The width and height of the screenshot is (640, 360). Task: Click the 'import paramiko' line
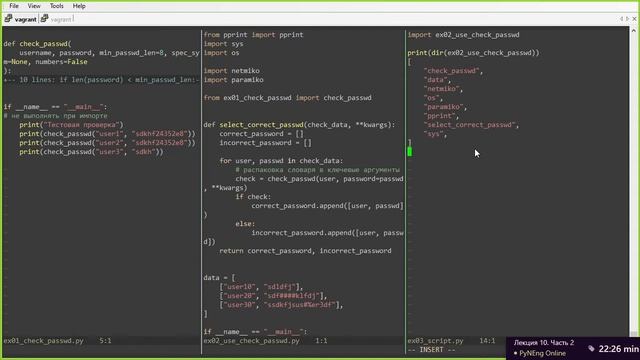(x=233, y=80)
